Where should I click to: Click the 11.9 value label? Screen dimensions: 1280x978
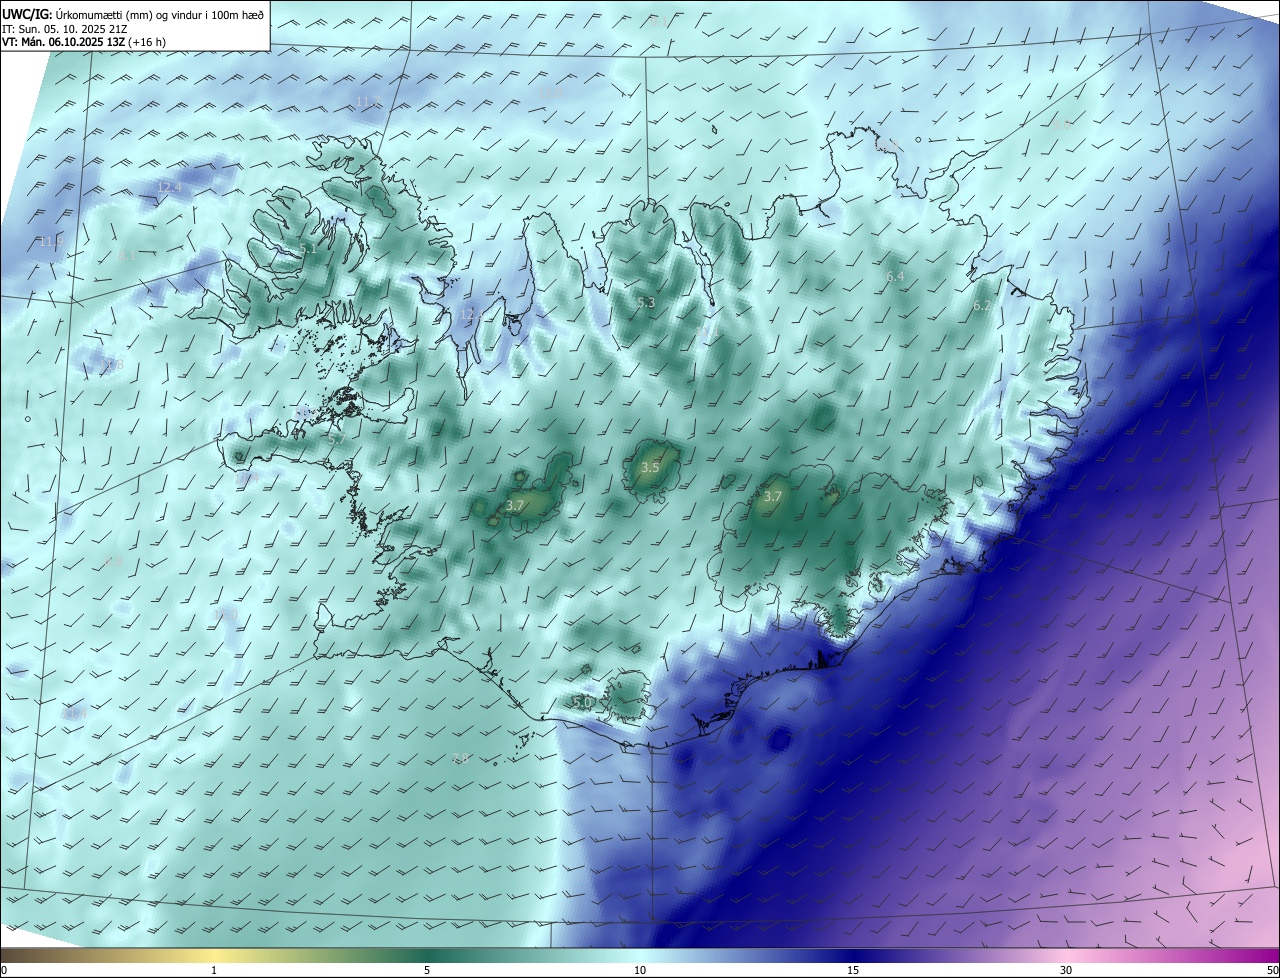pos(51,242)
